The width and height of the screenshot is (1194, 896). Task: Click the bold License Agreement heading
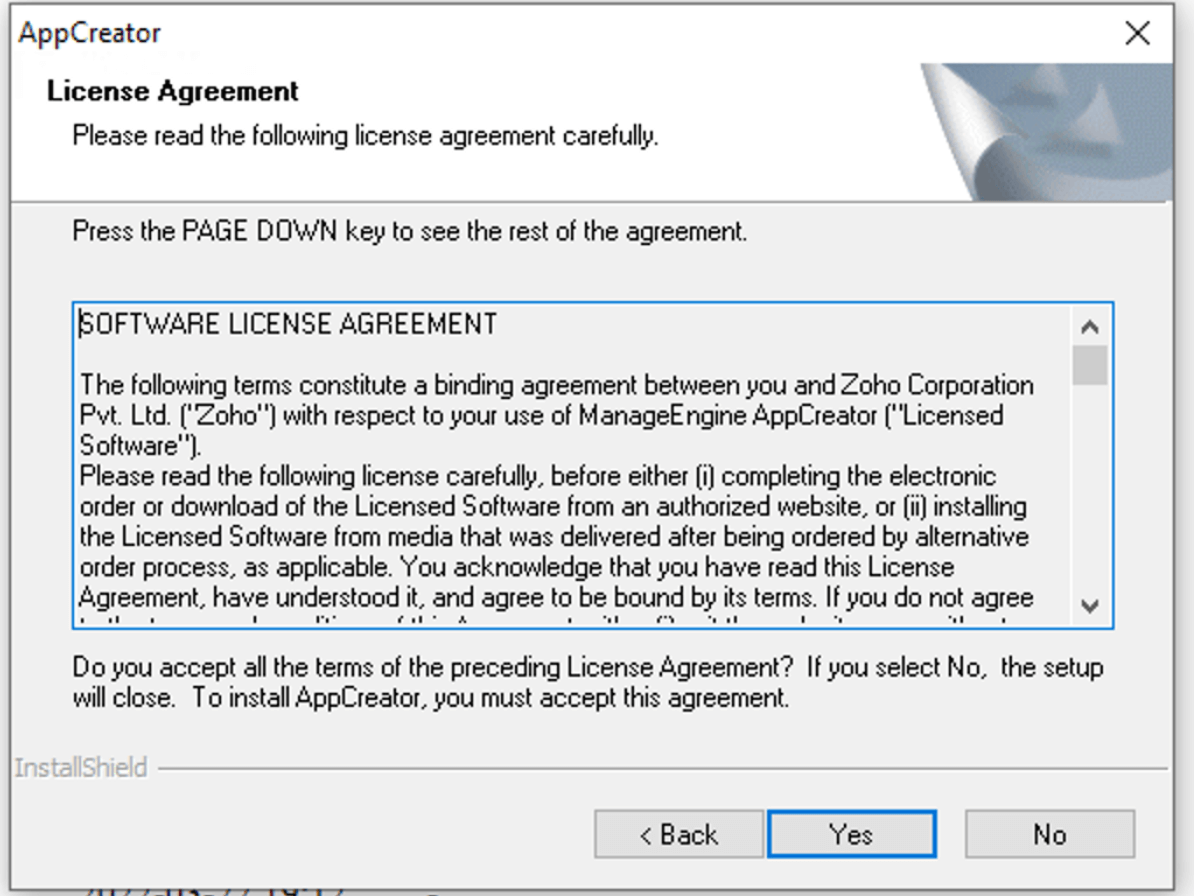pos(173,91)
